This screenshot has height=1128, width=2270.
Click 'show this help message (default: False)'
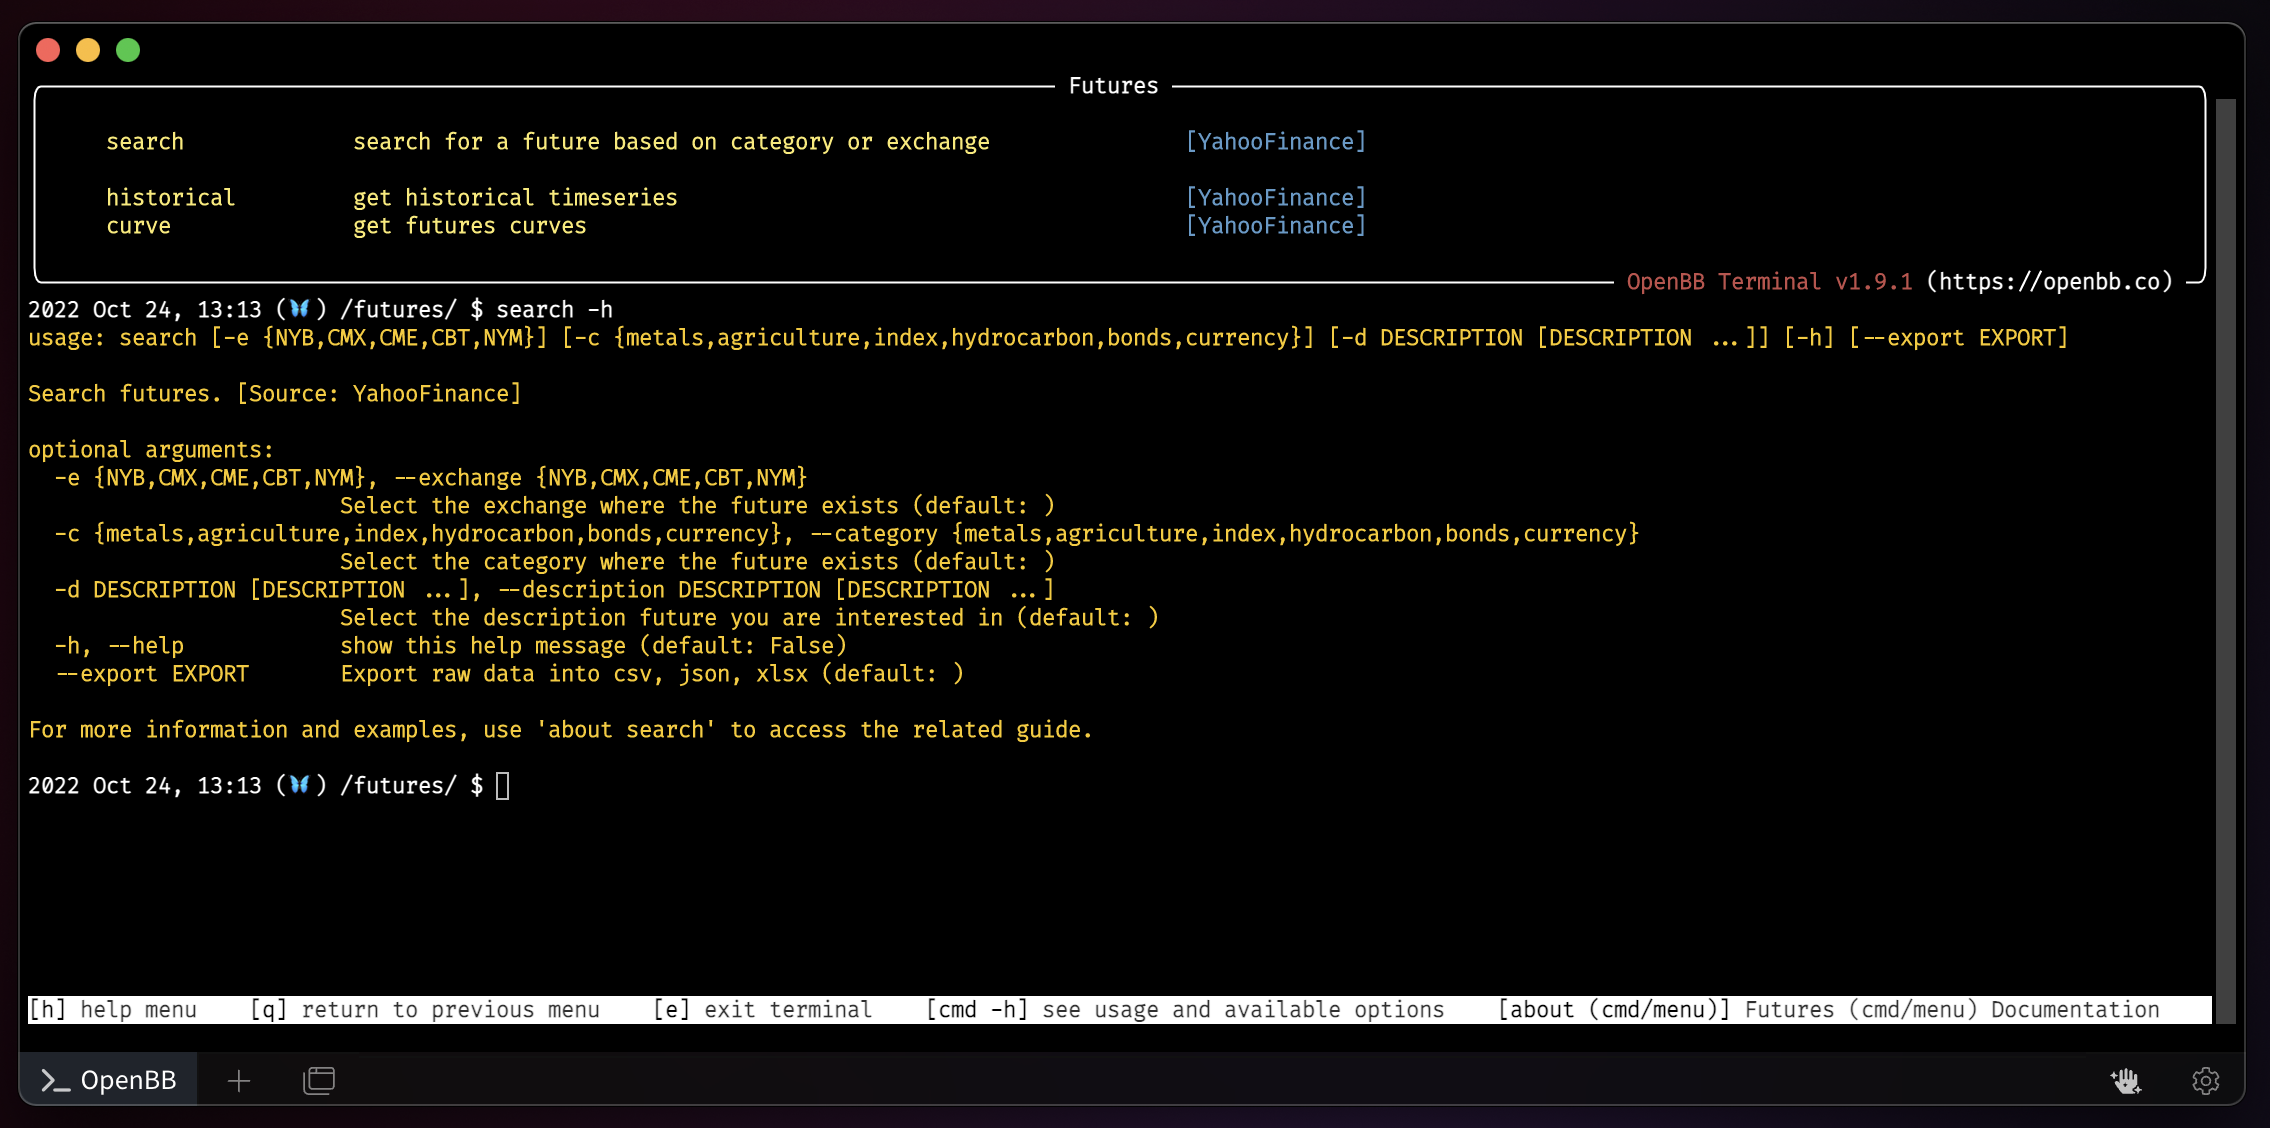point(594,646)
